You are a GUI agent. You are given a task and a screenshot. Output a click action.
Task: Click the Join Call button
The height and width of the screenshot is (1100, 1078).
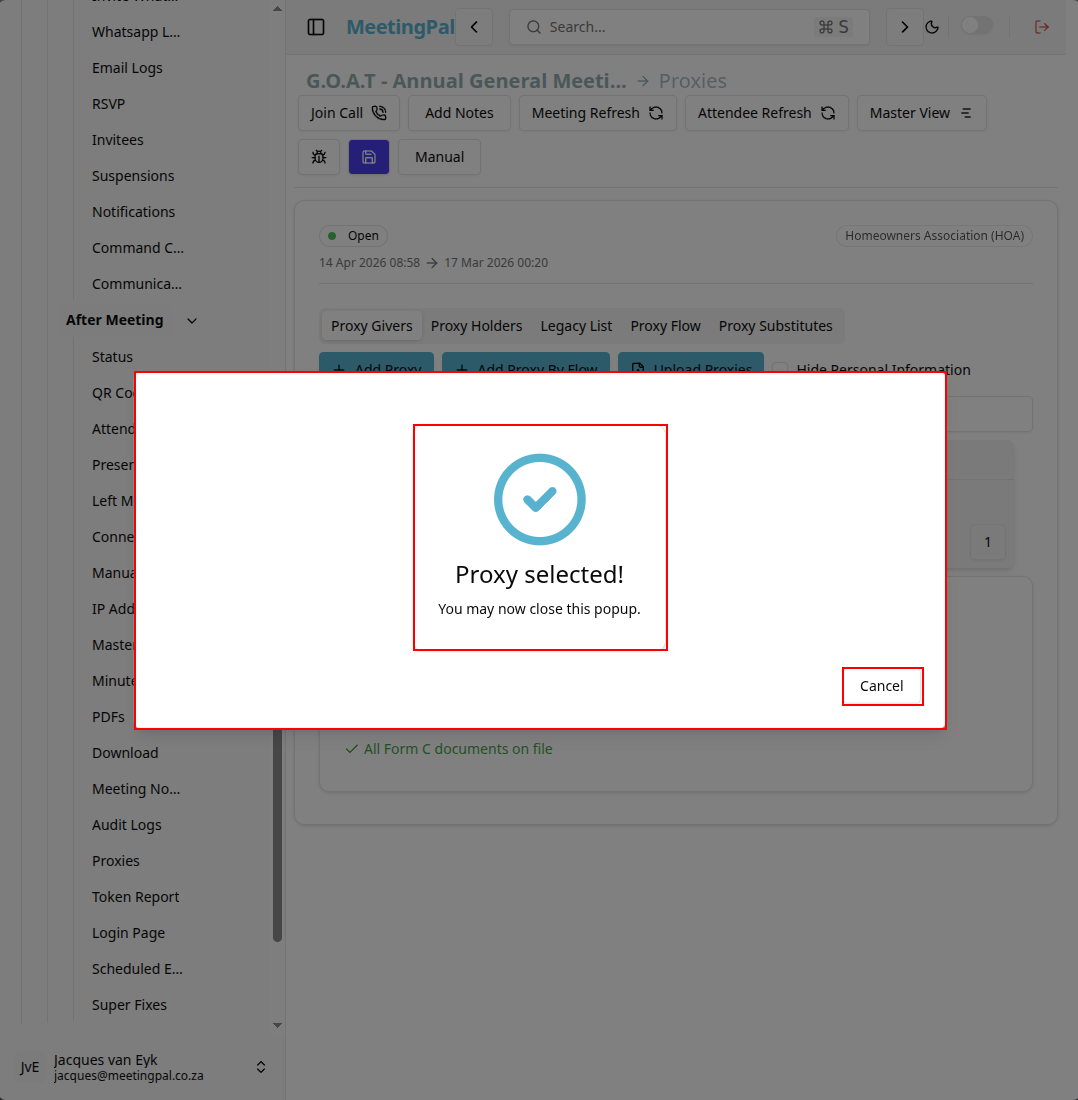[x=349, y=113]
